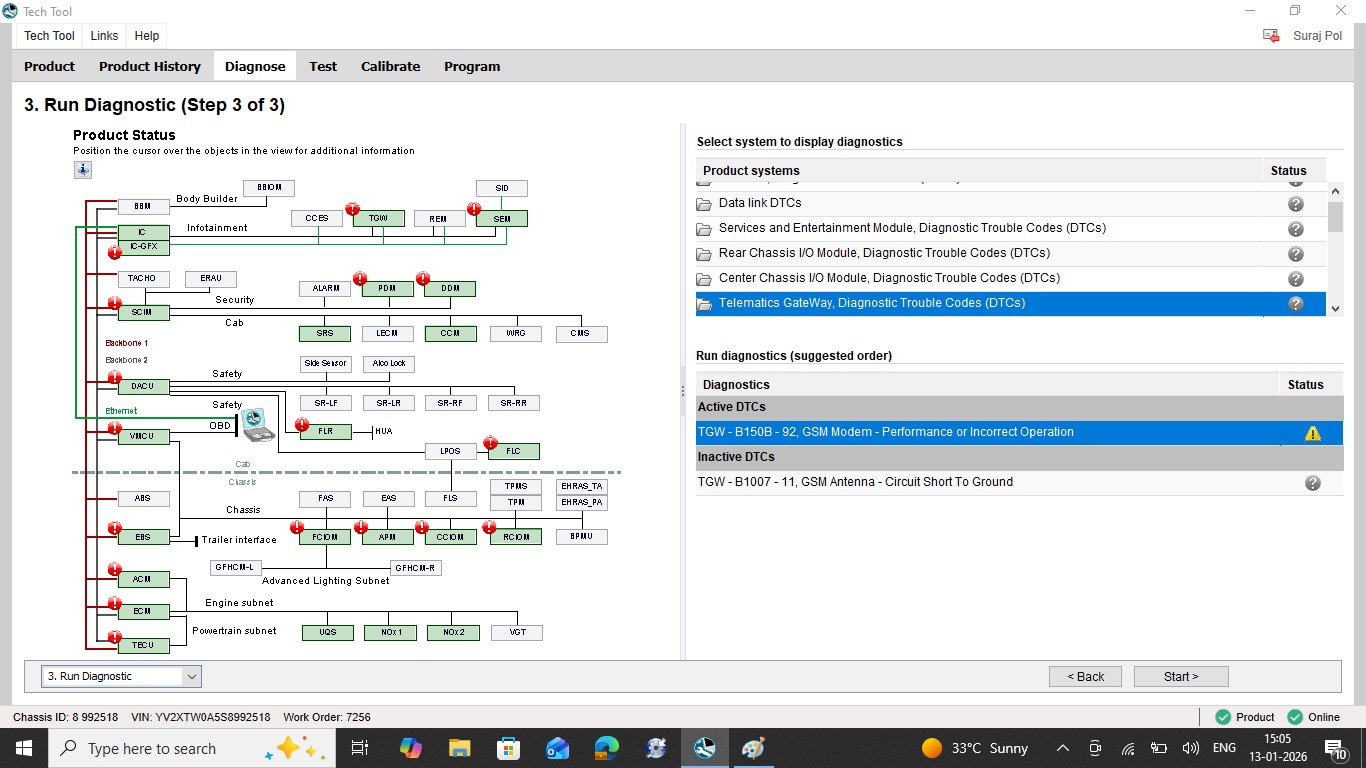Viewport: 1366px width, 768px height.
Task: Click notification icon beside Suraj Pol
Action: (1271, 35)
